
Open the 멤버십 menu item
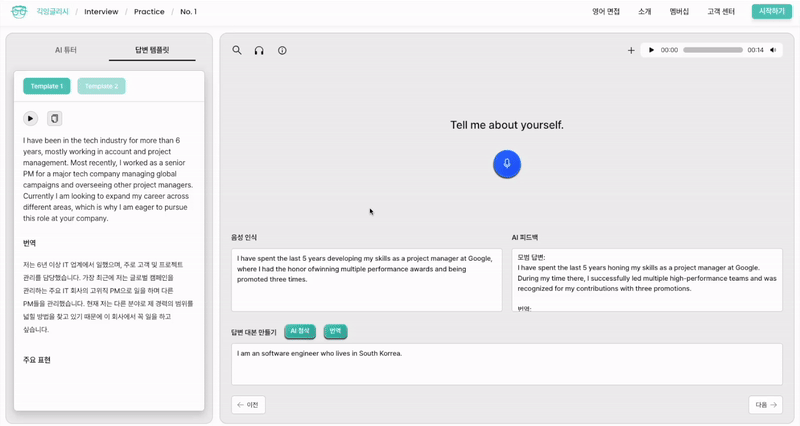679,12
